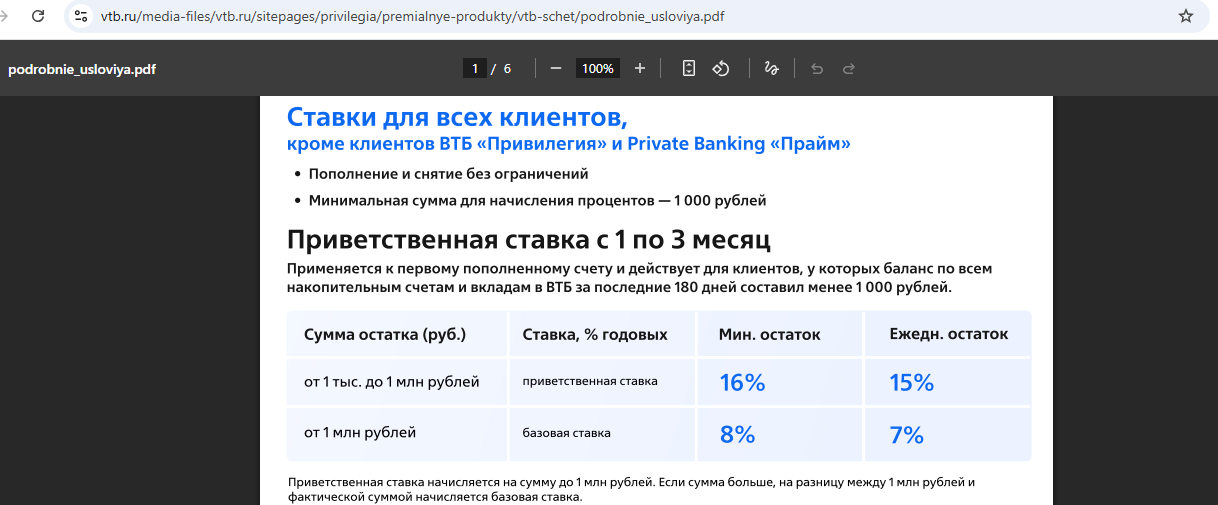Viewport: 1218px width, 505px height.
Task: Click the page number input field
Action: tap(475, 68)
